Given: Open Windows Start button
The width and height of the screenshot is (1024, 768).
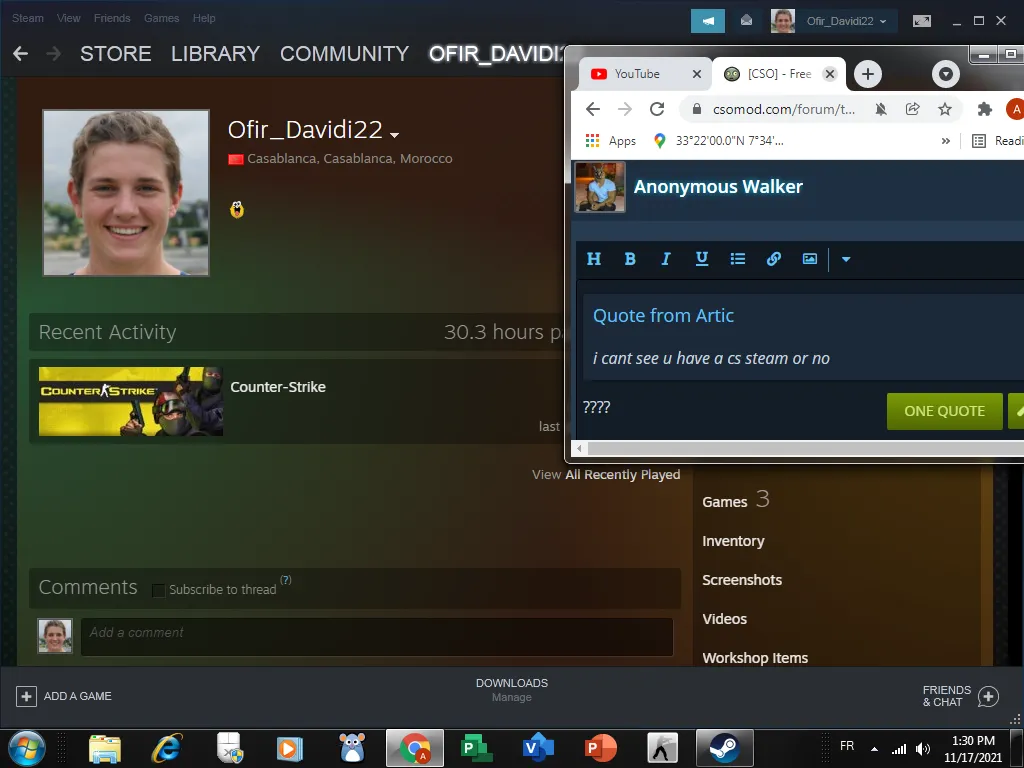Looking at the screenshot, I should [26, 748].
